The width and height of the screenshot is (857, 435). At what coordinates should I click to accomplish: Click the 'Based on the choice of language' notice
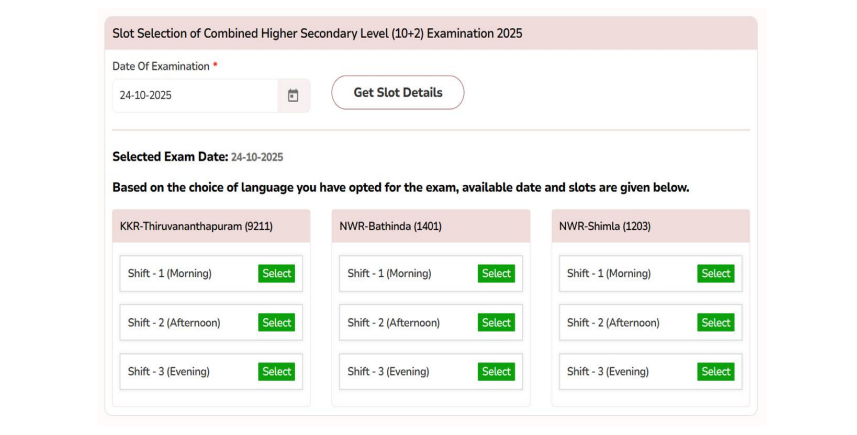(x=401, y=187)
